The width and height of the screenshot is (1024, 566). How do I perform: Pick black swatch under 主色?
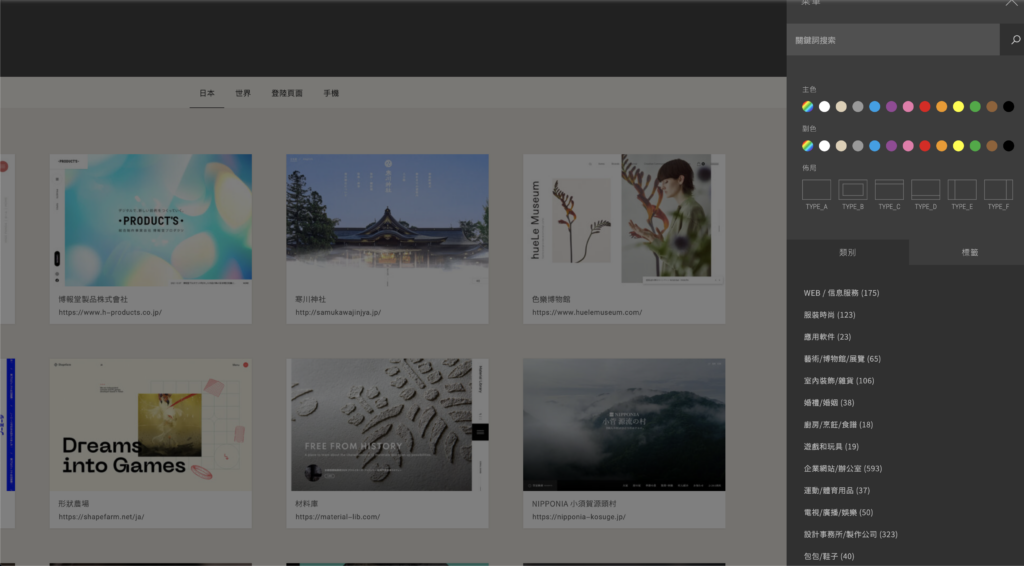1008,106
